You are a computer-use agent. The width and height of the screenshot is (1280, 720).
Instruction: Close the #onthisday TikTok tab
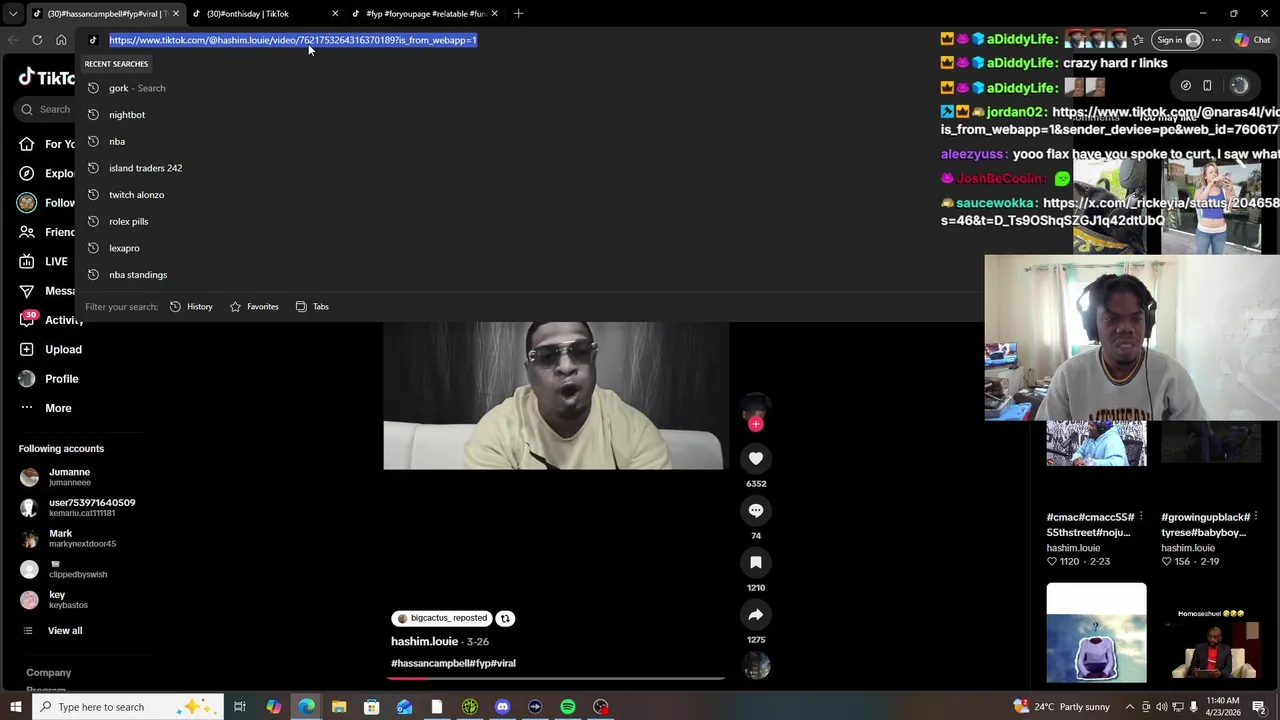[335, 13]
